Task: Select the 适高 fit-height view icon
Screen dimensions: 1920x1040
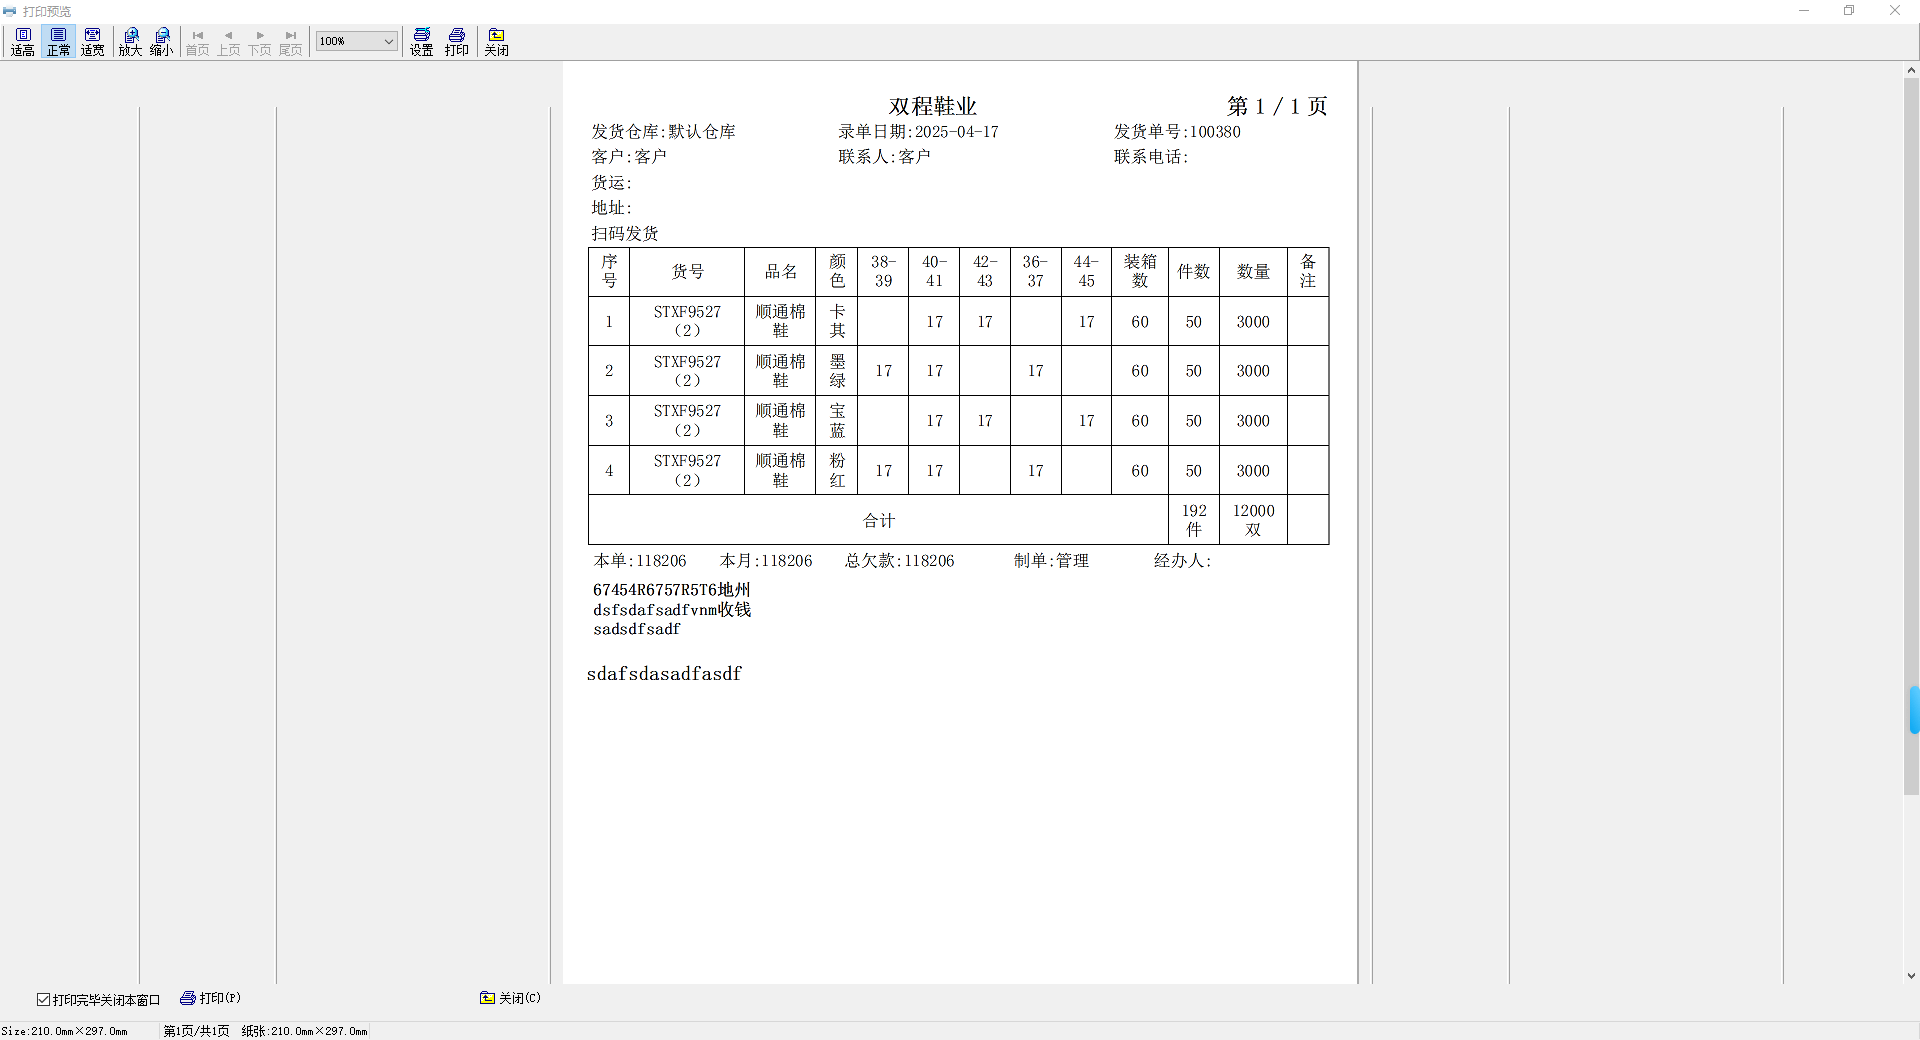Action: [x=23, y=42]
